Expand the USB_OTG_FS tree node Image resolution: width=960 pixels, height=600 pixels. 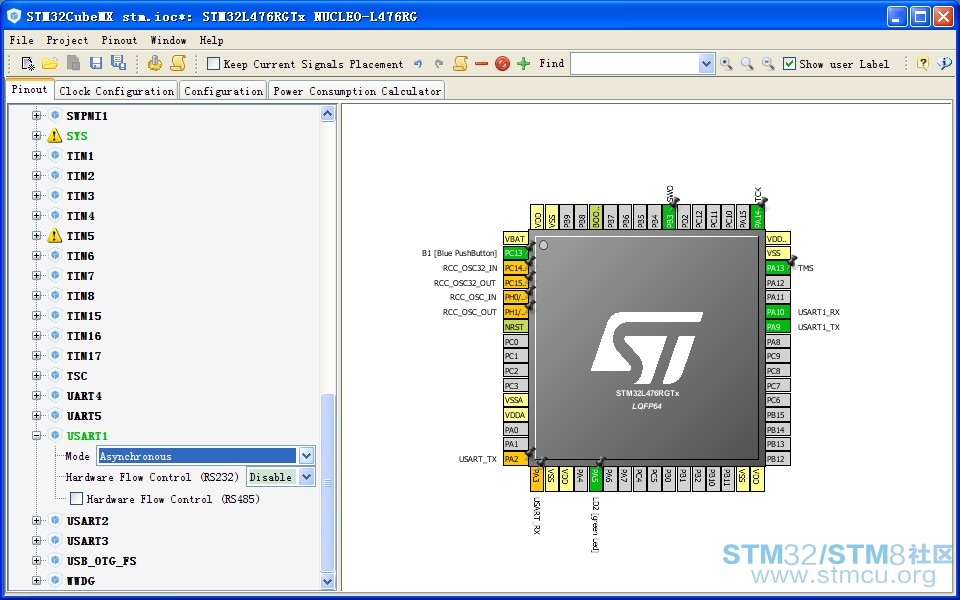(x=37, y=560)
